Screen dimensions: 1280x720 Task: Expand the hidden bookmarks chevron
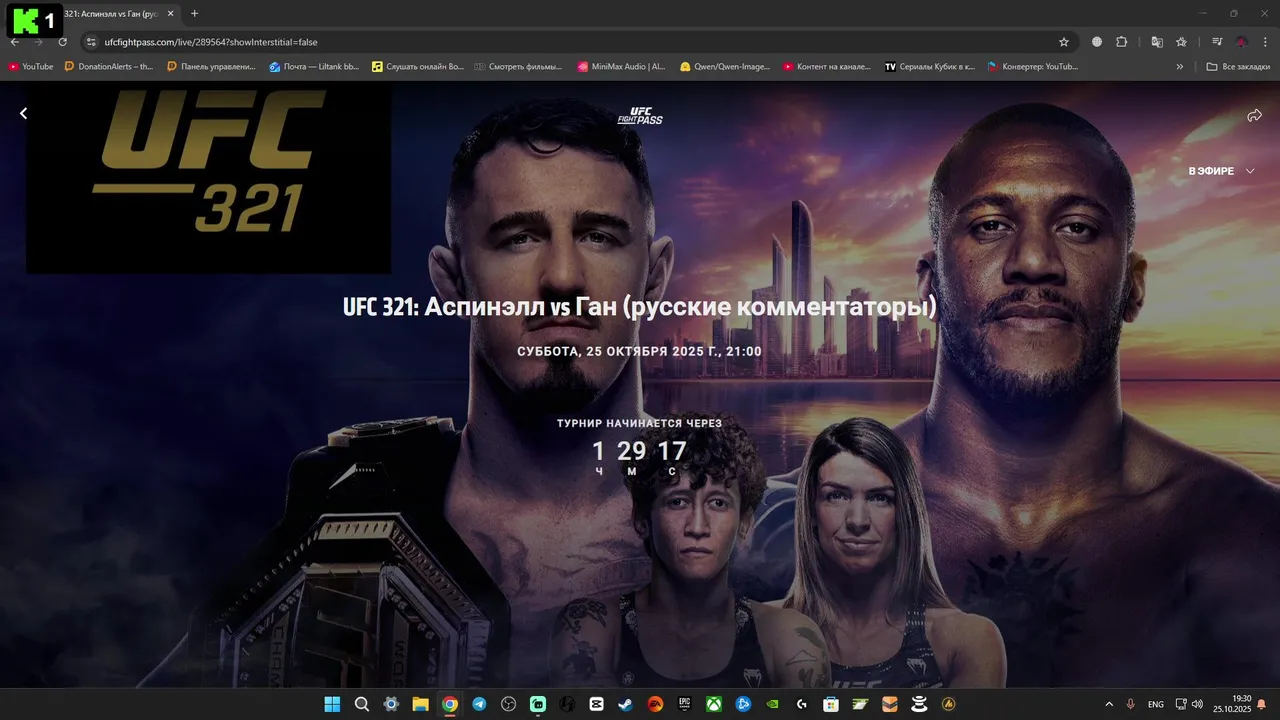pyautogui.click(x=1180, y=67)
